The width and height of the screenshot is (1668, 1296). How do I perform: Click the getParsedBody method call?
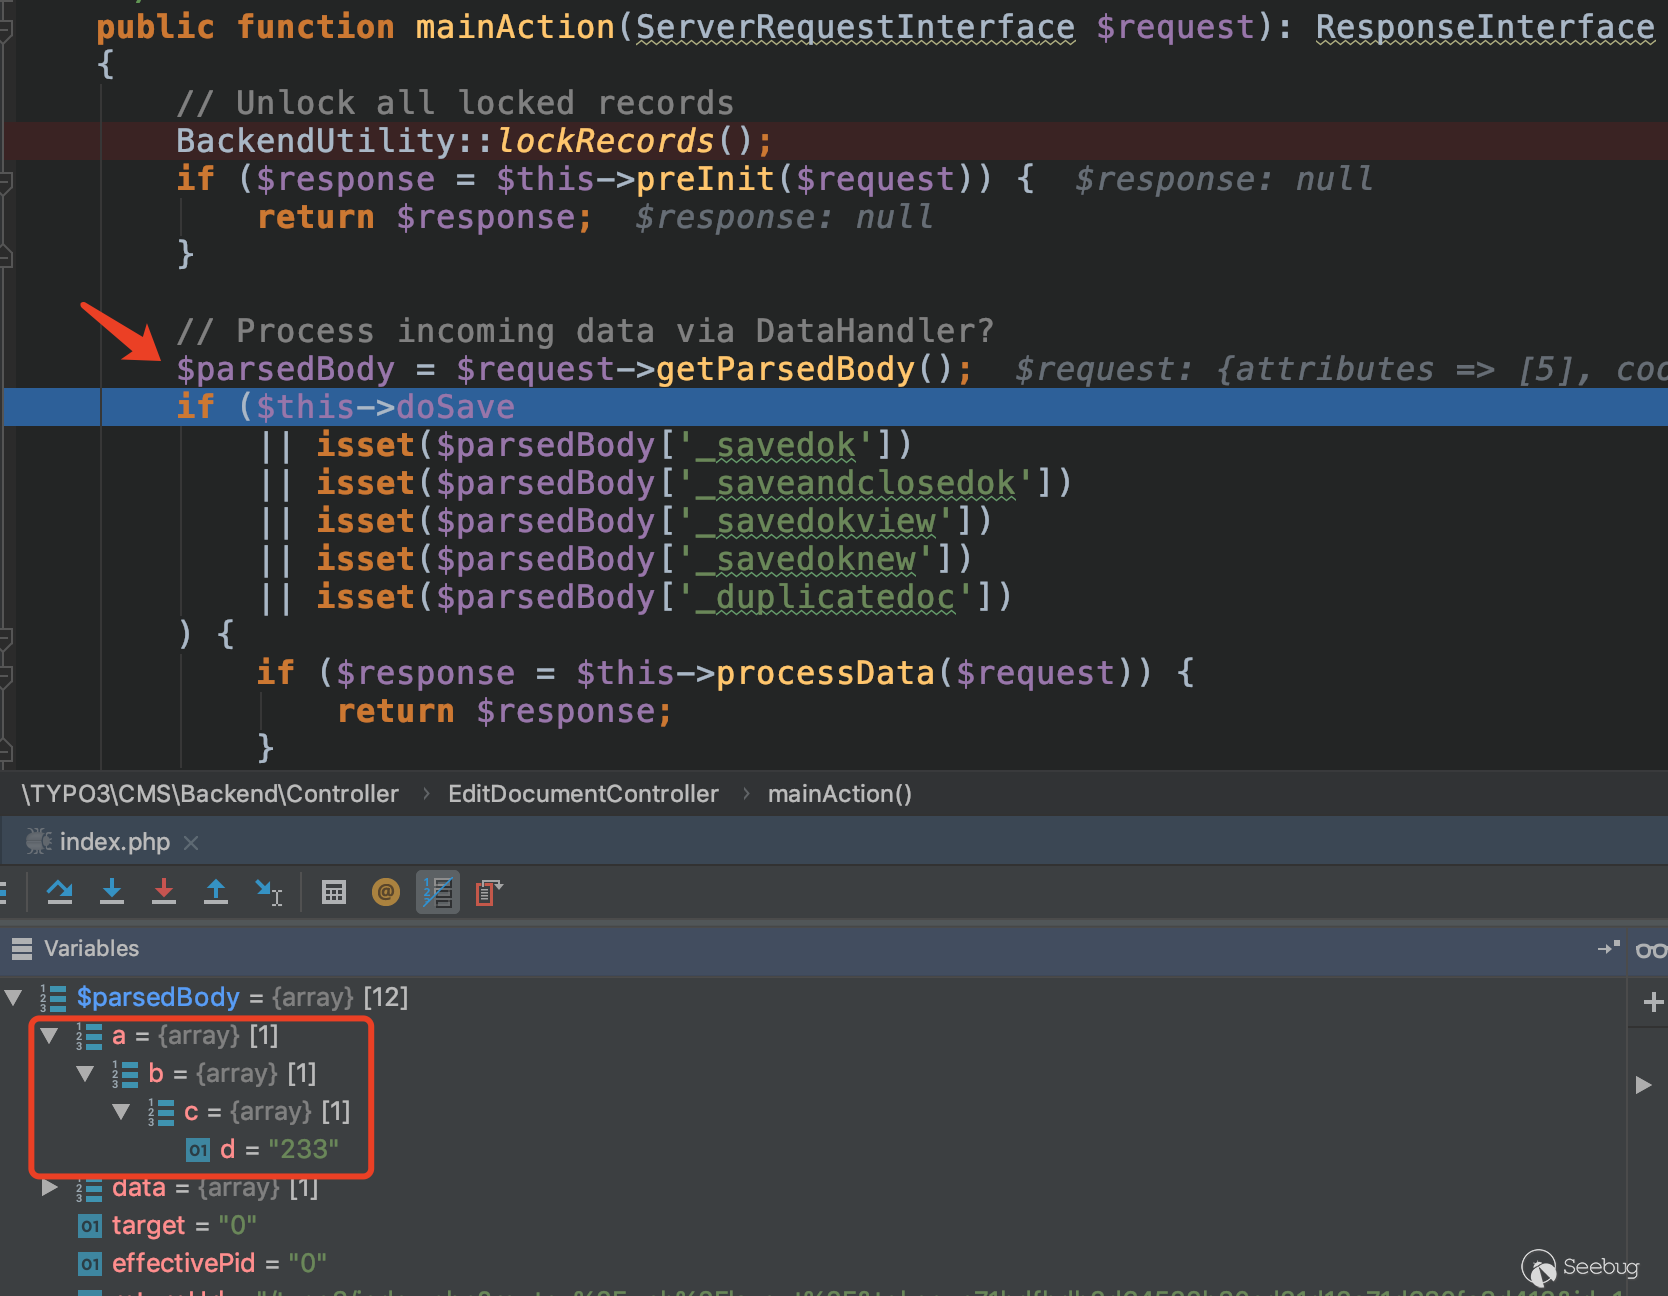point(785,369)
